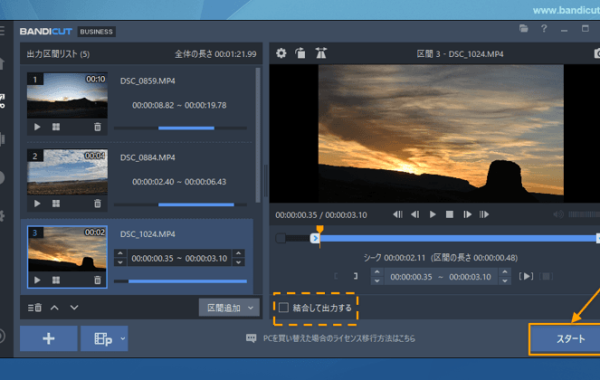This screenshot has height=380, width=600.
Task: Click the orange playhead marker on timeline
Action: [x=320, y=229]
